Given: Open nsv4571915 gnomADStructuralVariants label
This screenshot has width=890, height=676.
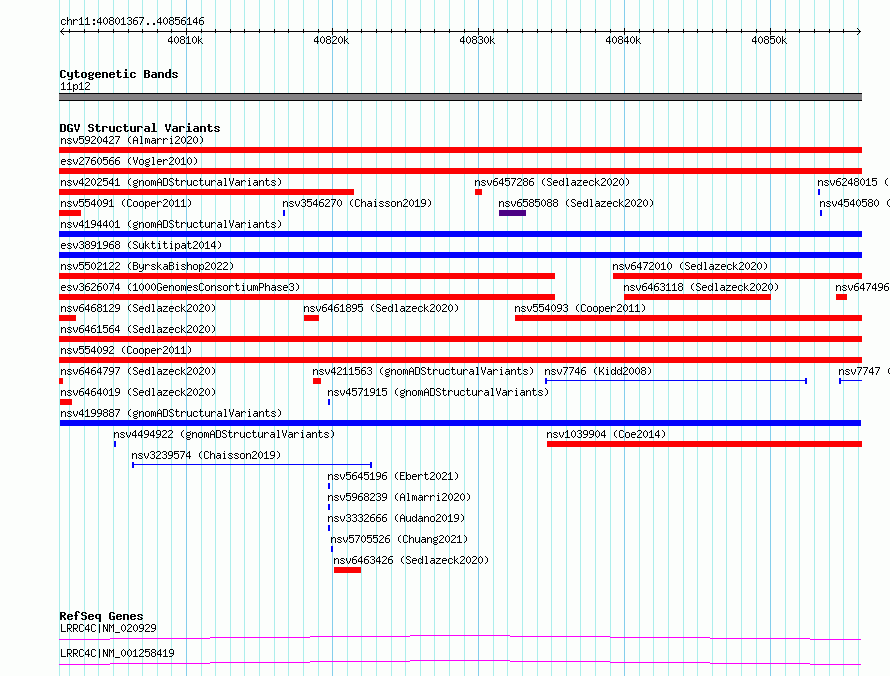Looking at the screenshot, I should pyautogui.click(x=438, y=392).
